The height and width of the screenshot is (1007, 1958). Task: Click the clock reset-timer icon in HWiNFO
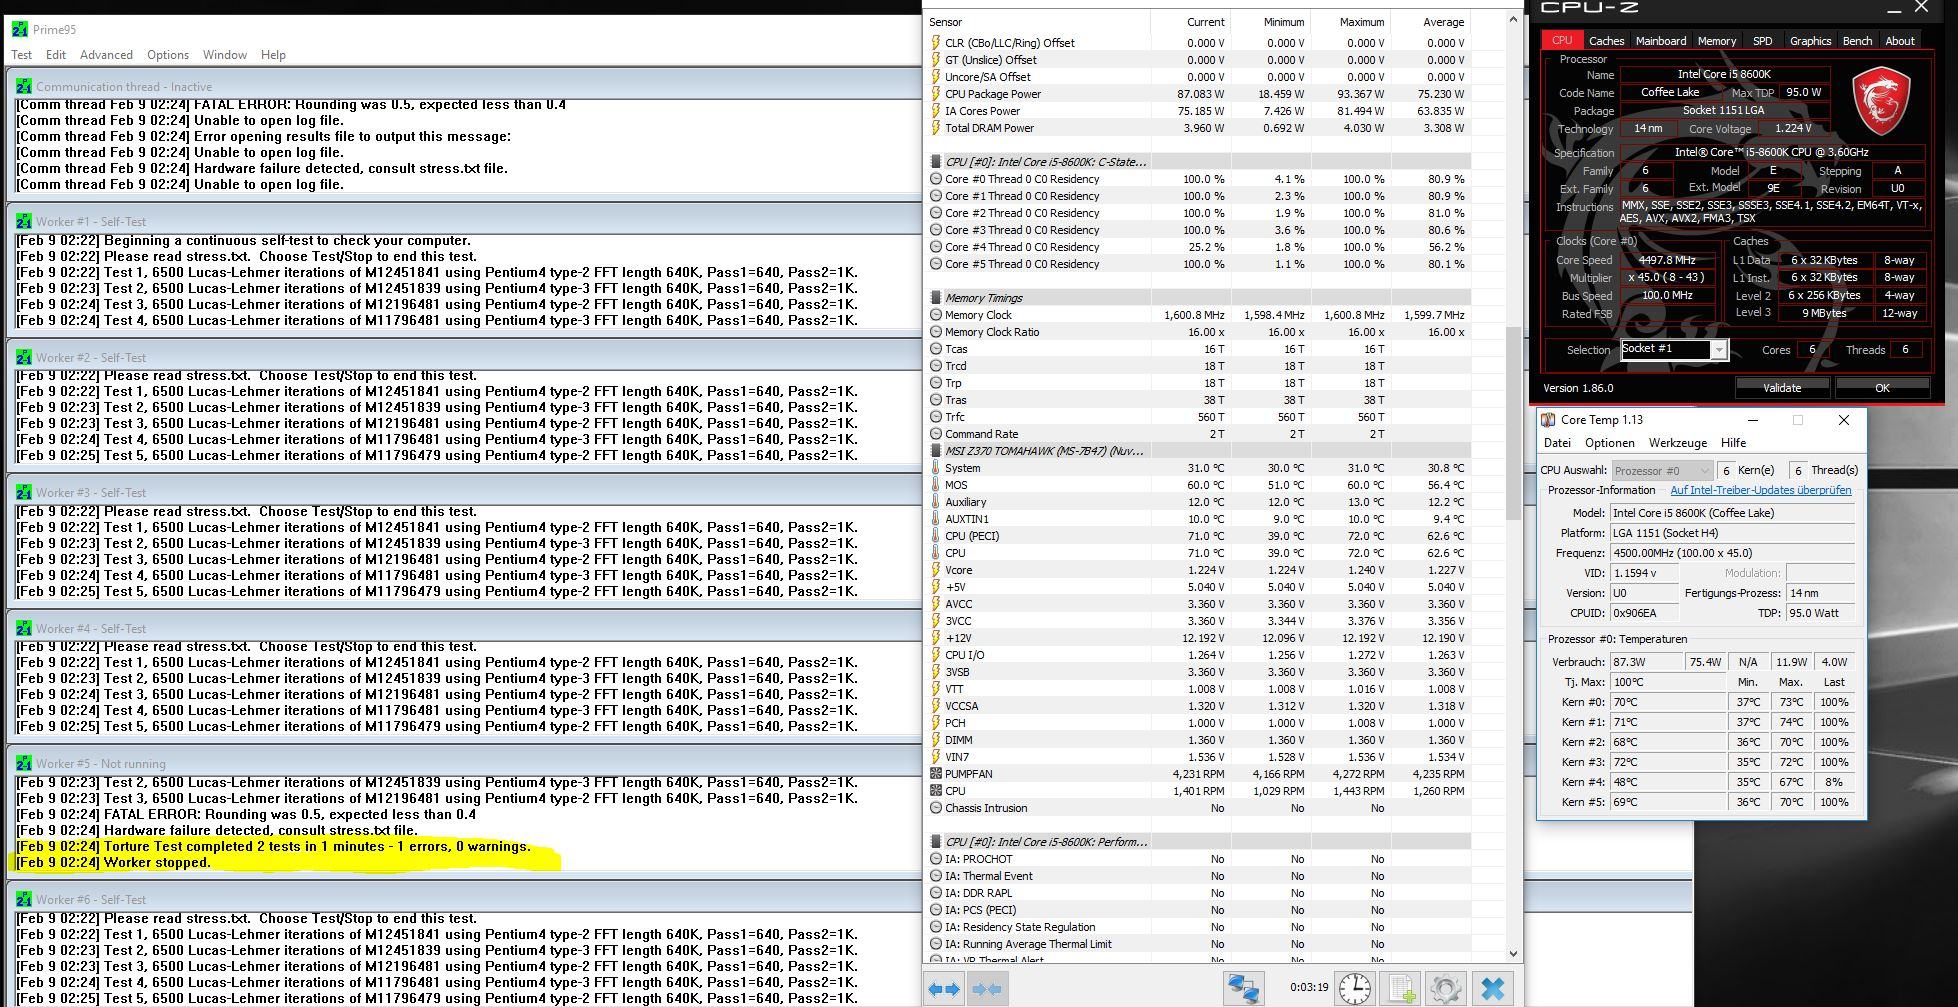(1355, 988)
